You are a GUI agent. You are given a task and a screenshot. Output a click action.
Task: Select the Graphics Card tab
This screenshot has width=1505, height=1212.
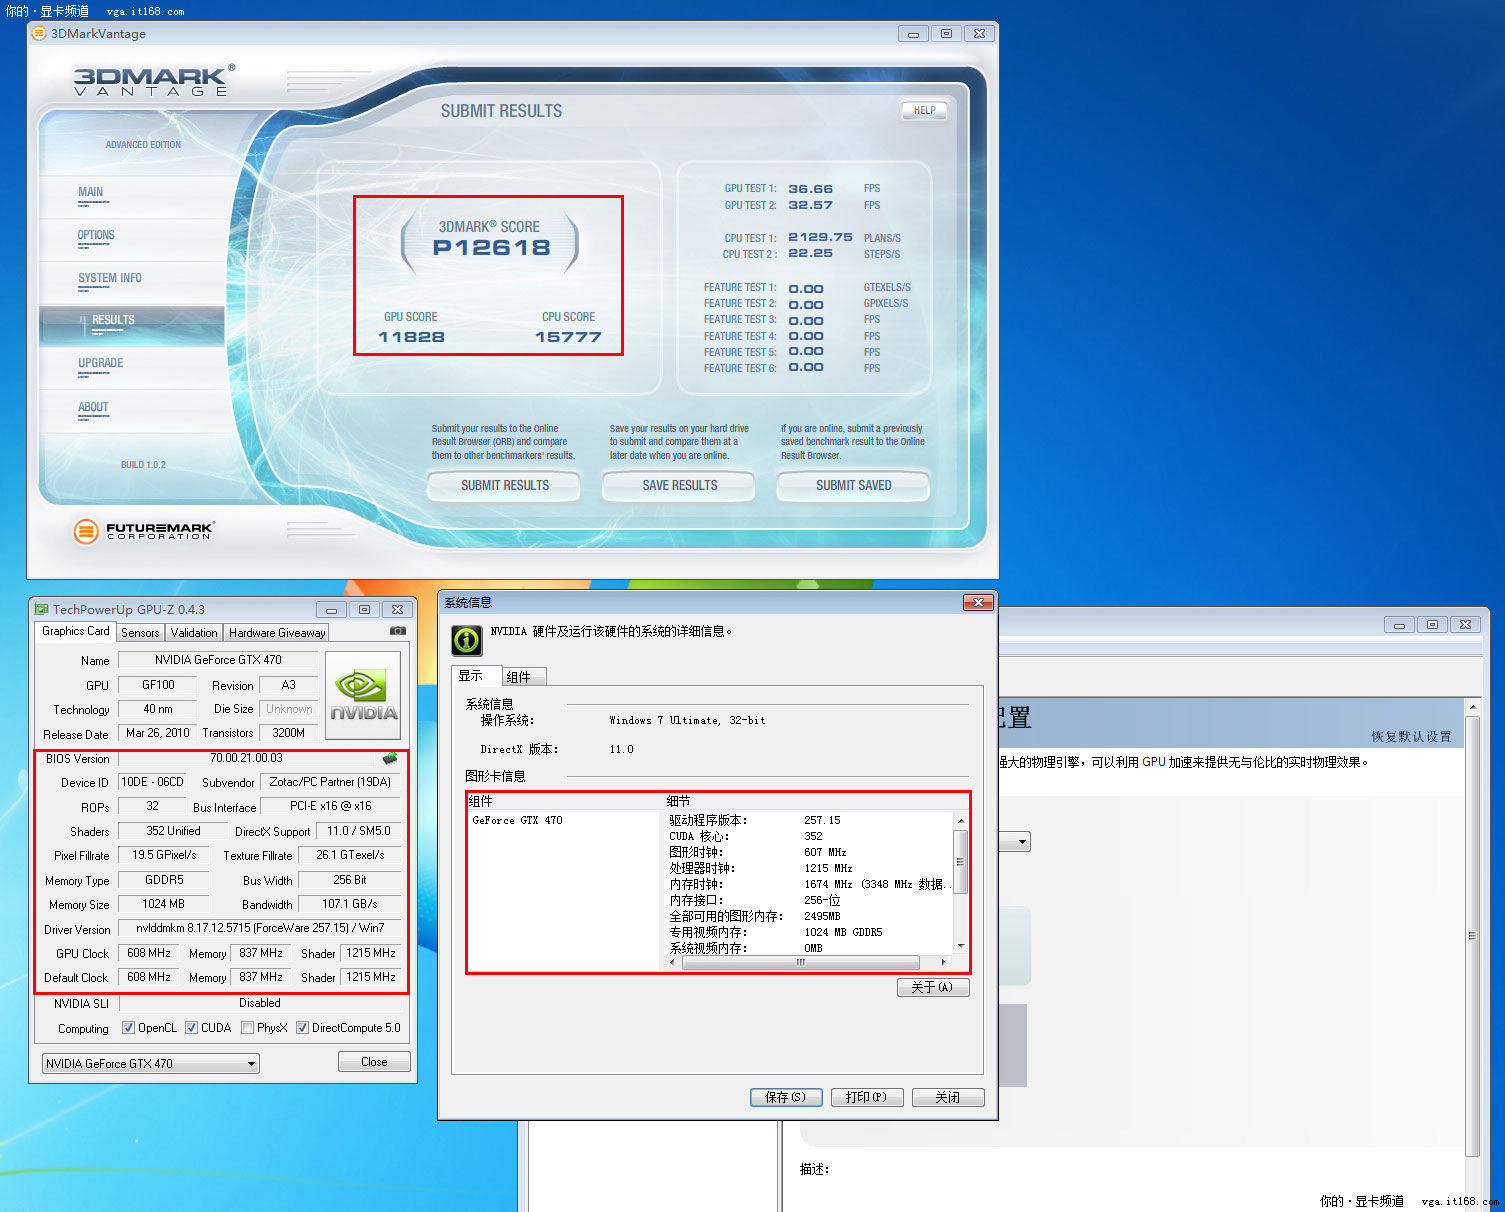[x=76, y=631]
